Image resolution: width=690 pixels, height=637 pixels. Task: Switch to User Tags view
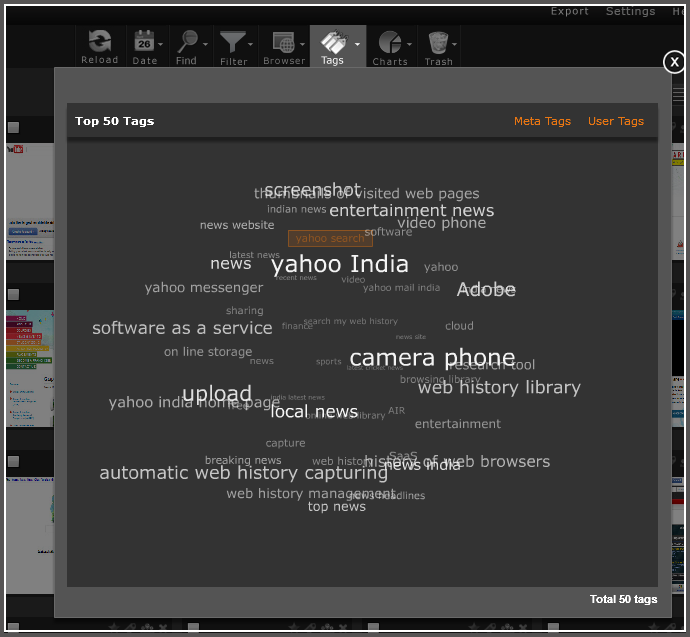[x=616, y=121]
